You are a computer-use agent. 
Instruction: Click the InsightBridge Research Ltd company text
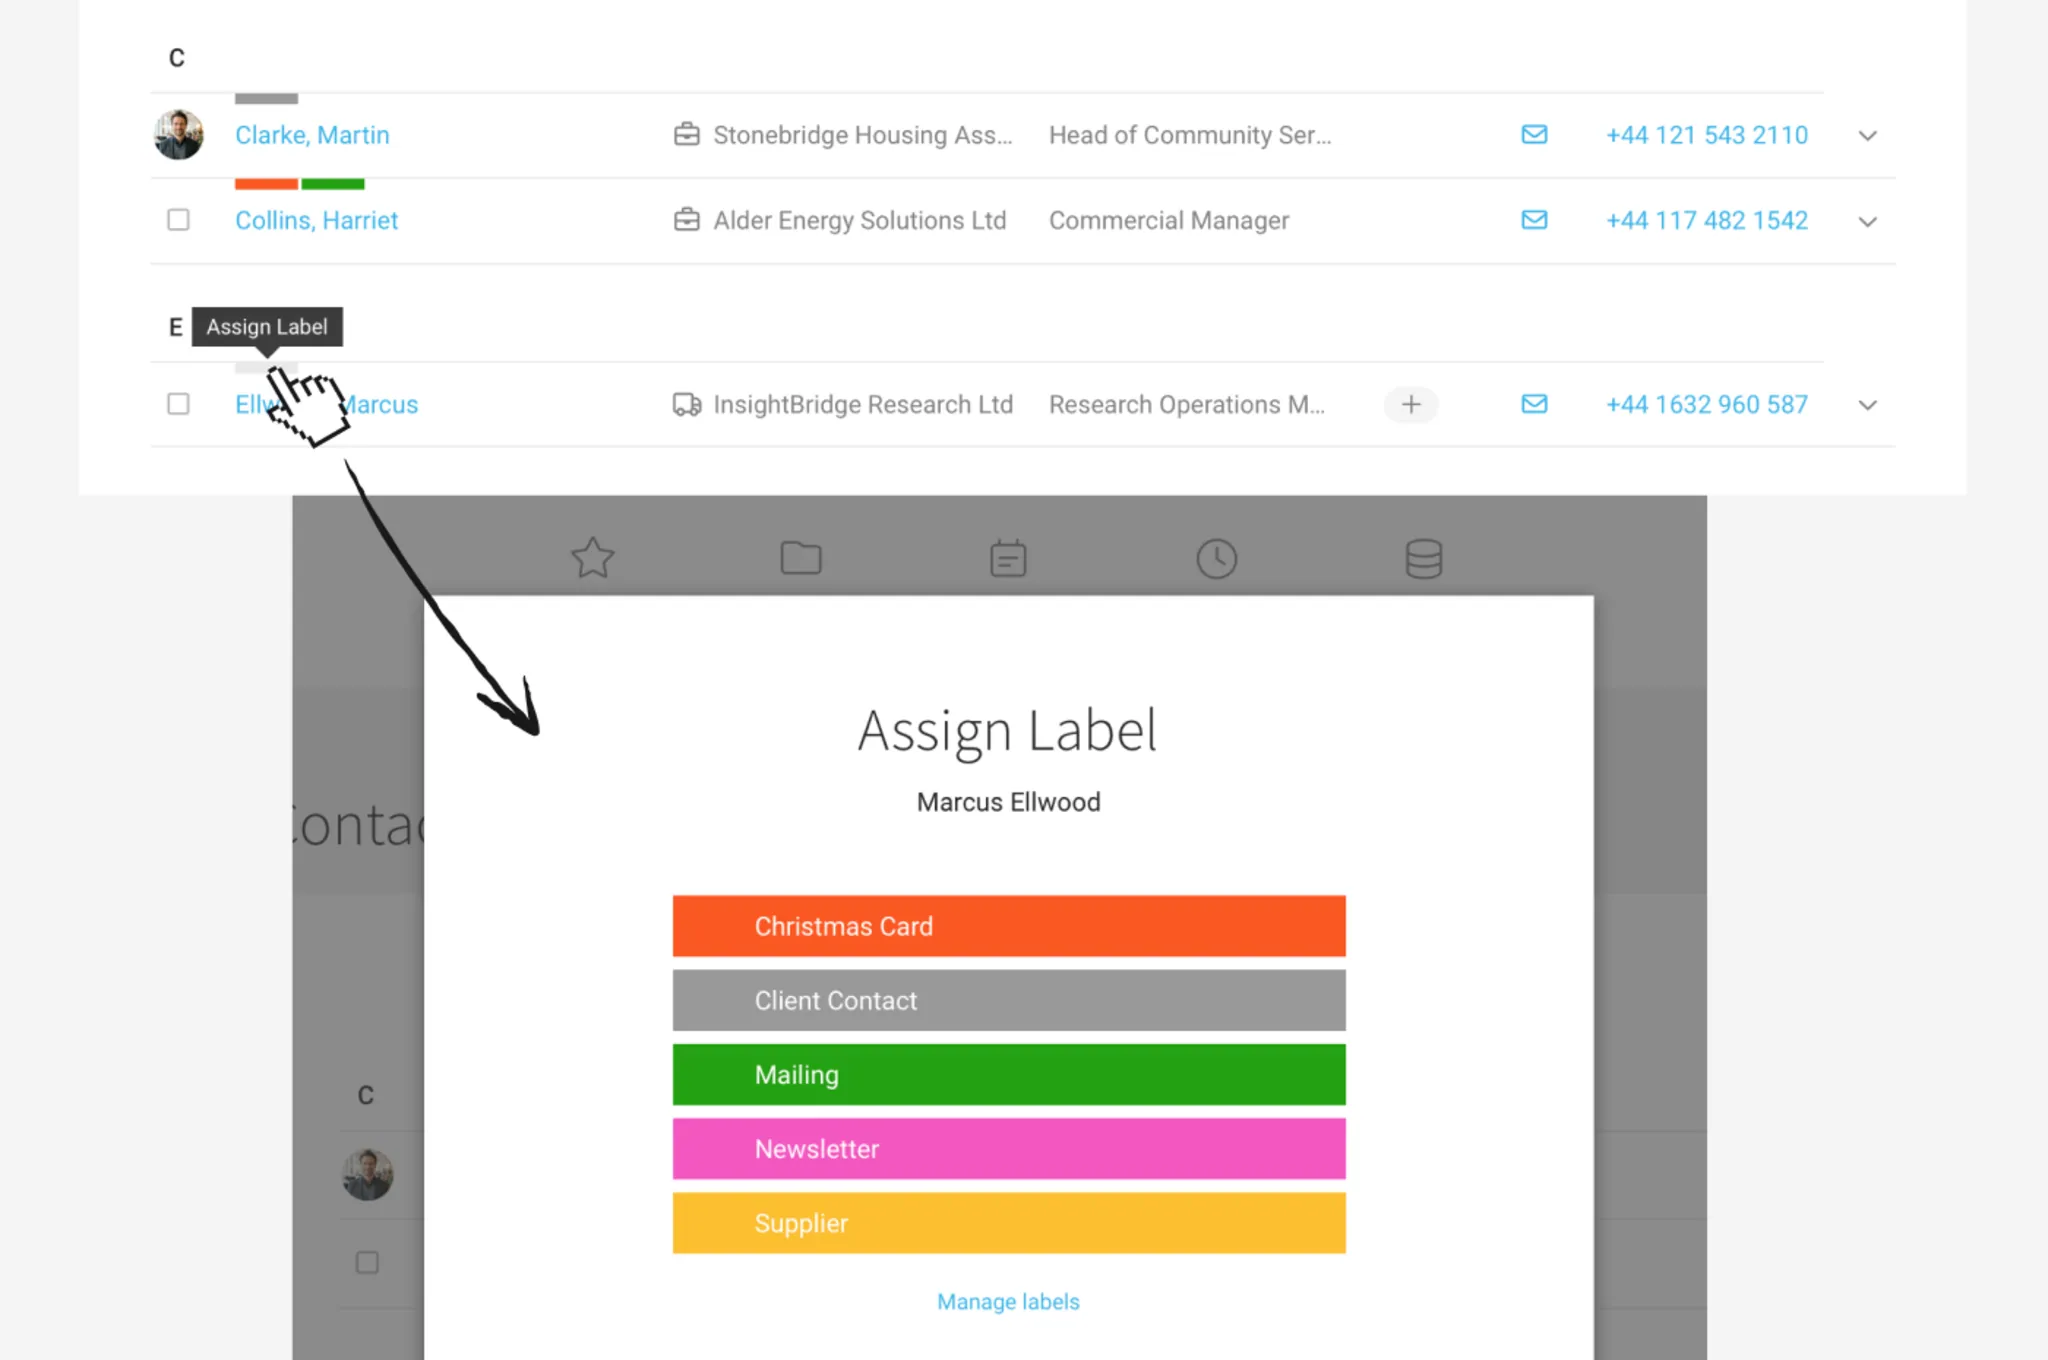[x=863, y=404]
